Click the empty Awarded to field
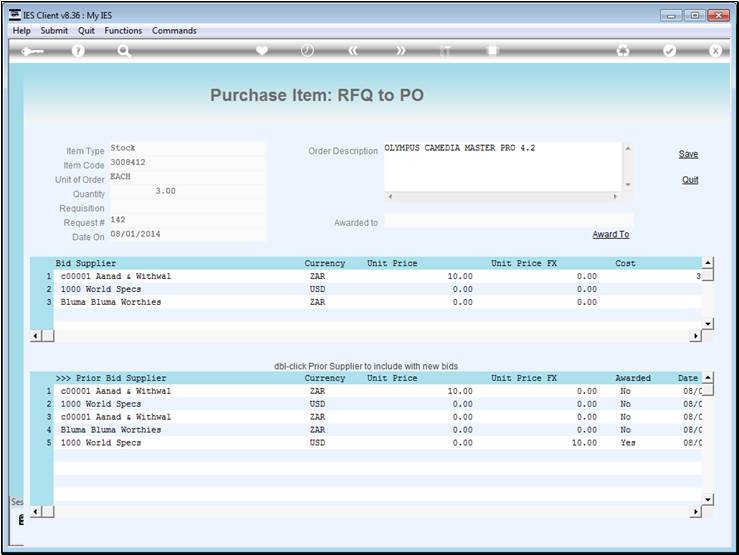Image resolution: width=739 pixels, height=555 pixels. tap(508, 221)
